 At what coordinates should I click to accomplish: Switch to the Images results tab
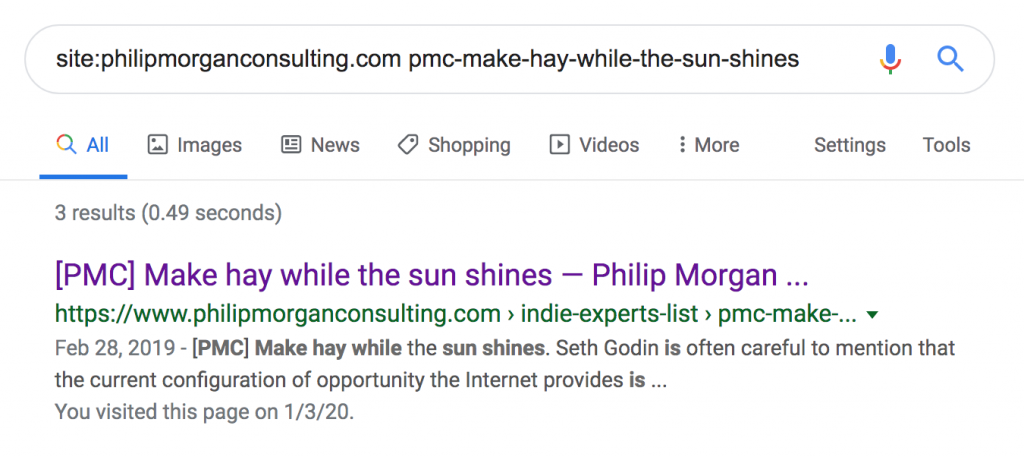point(195,144)
